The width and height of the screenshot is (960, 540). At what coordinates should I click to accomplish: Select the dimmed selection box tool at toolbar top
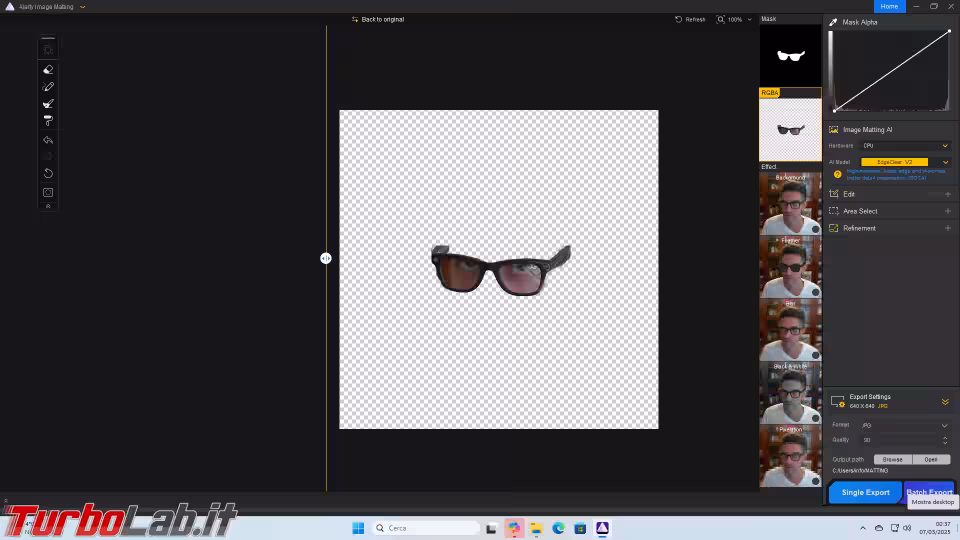tap(48, 50)
